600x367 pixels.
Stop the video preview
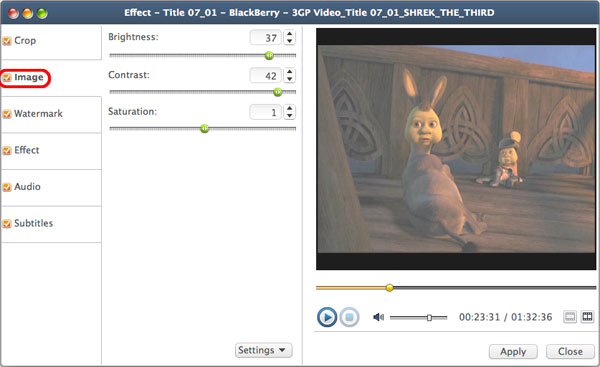tap(349, 317)
